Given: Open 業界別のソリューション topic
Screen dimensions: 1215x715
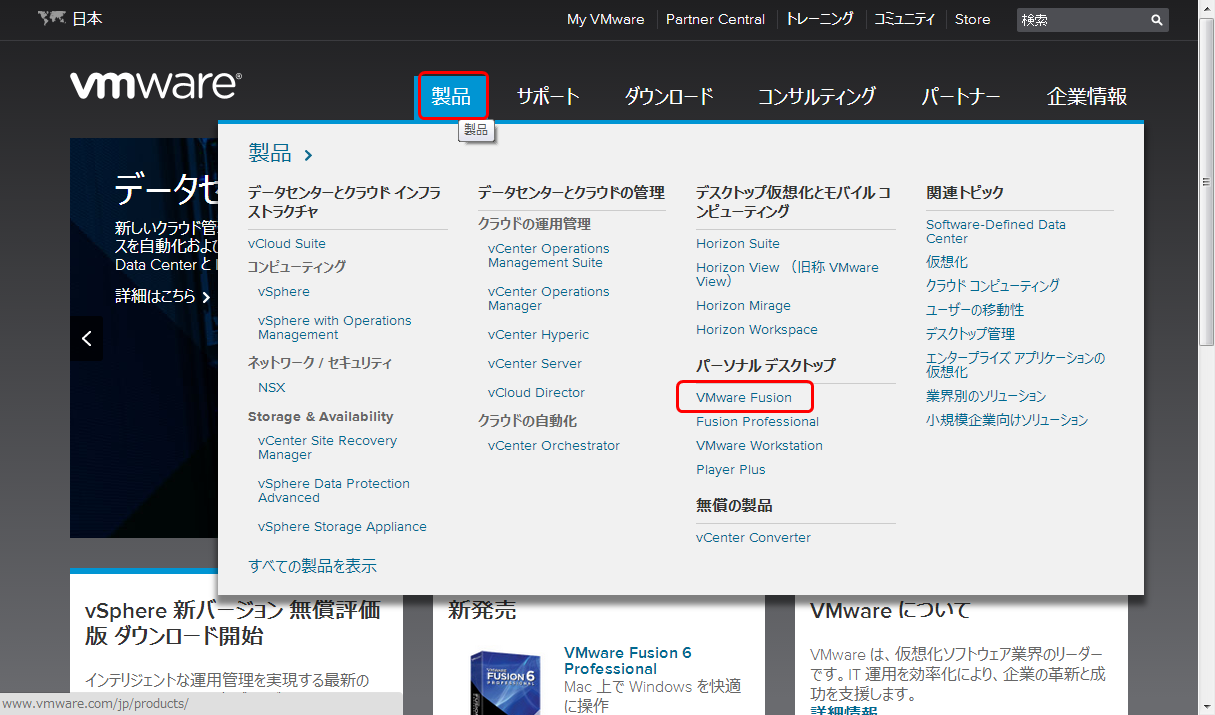Looking at the screenshot, I should tap(986, 396).
